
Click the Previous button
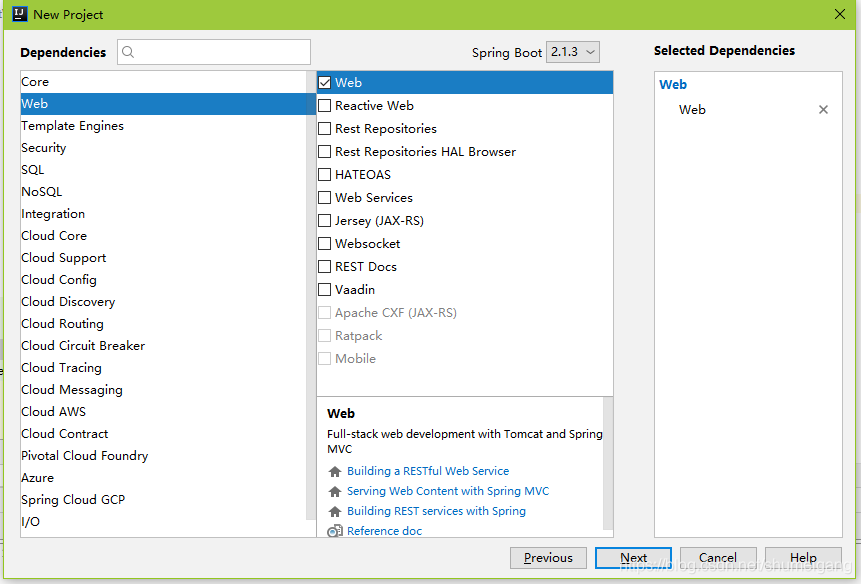coord(548,558)
